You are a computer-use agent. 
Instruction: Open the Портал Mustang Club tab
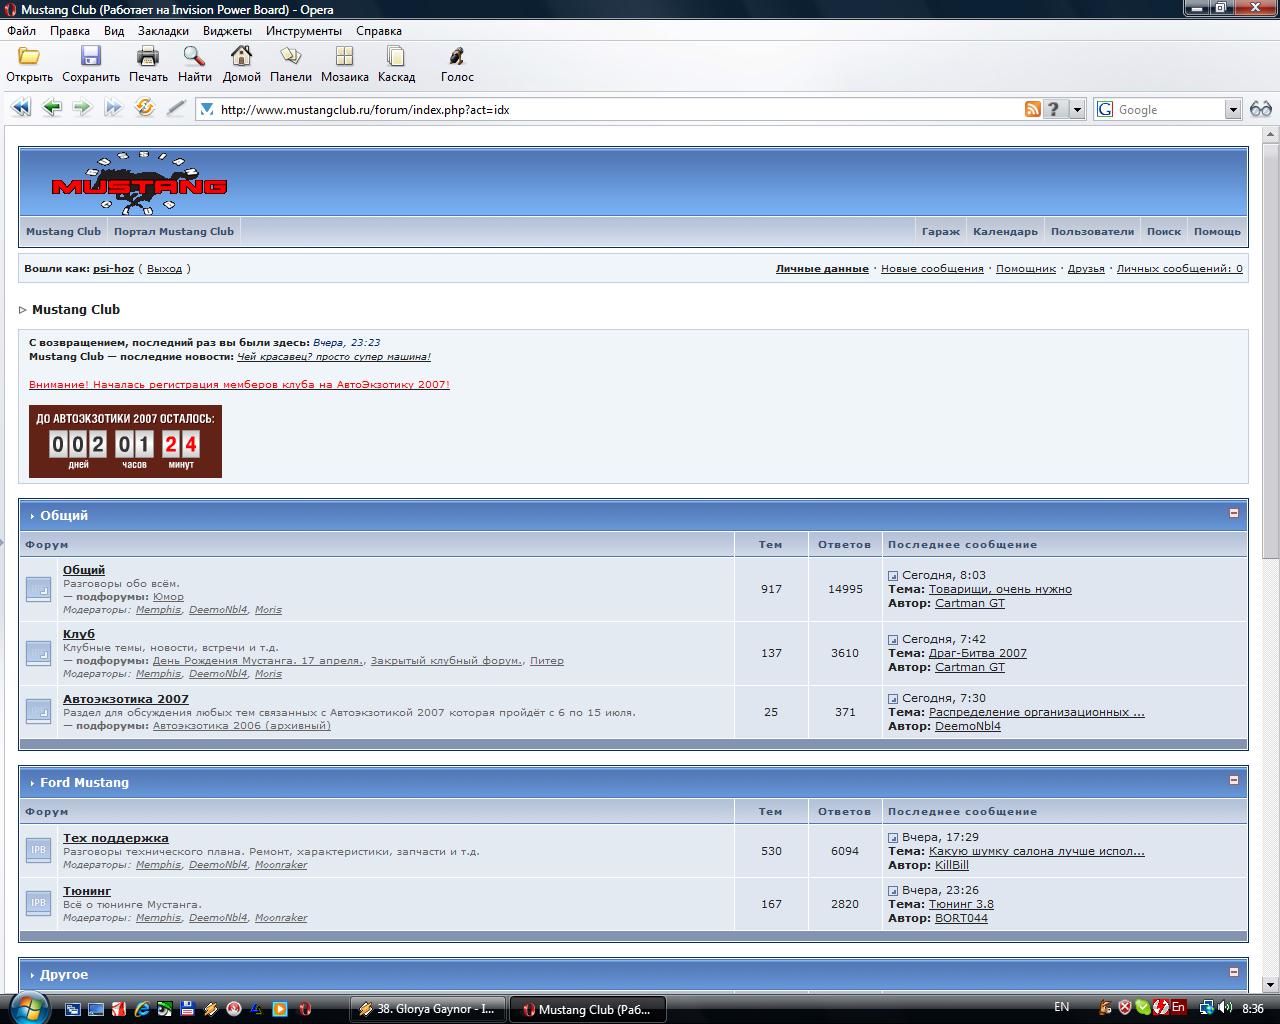point(174,231)
